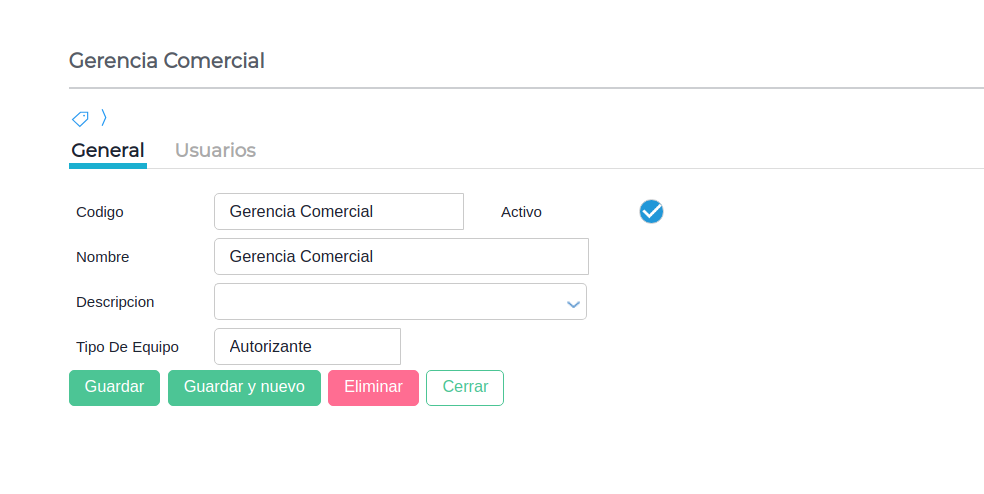Click the Codigo label
This screenshot has width=984, height=494.
point(100,212)
